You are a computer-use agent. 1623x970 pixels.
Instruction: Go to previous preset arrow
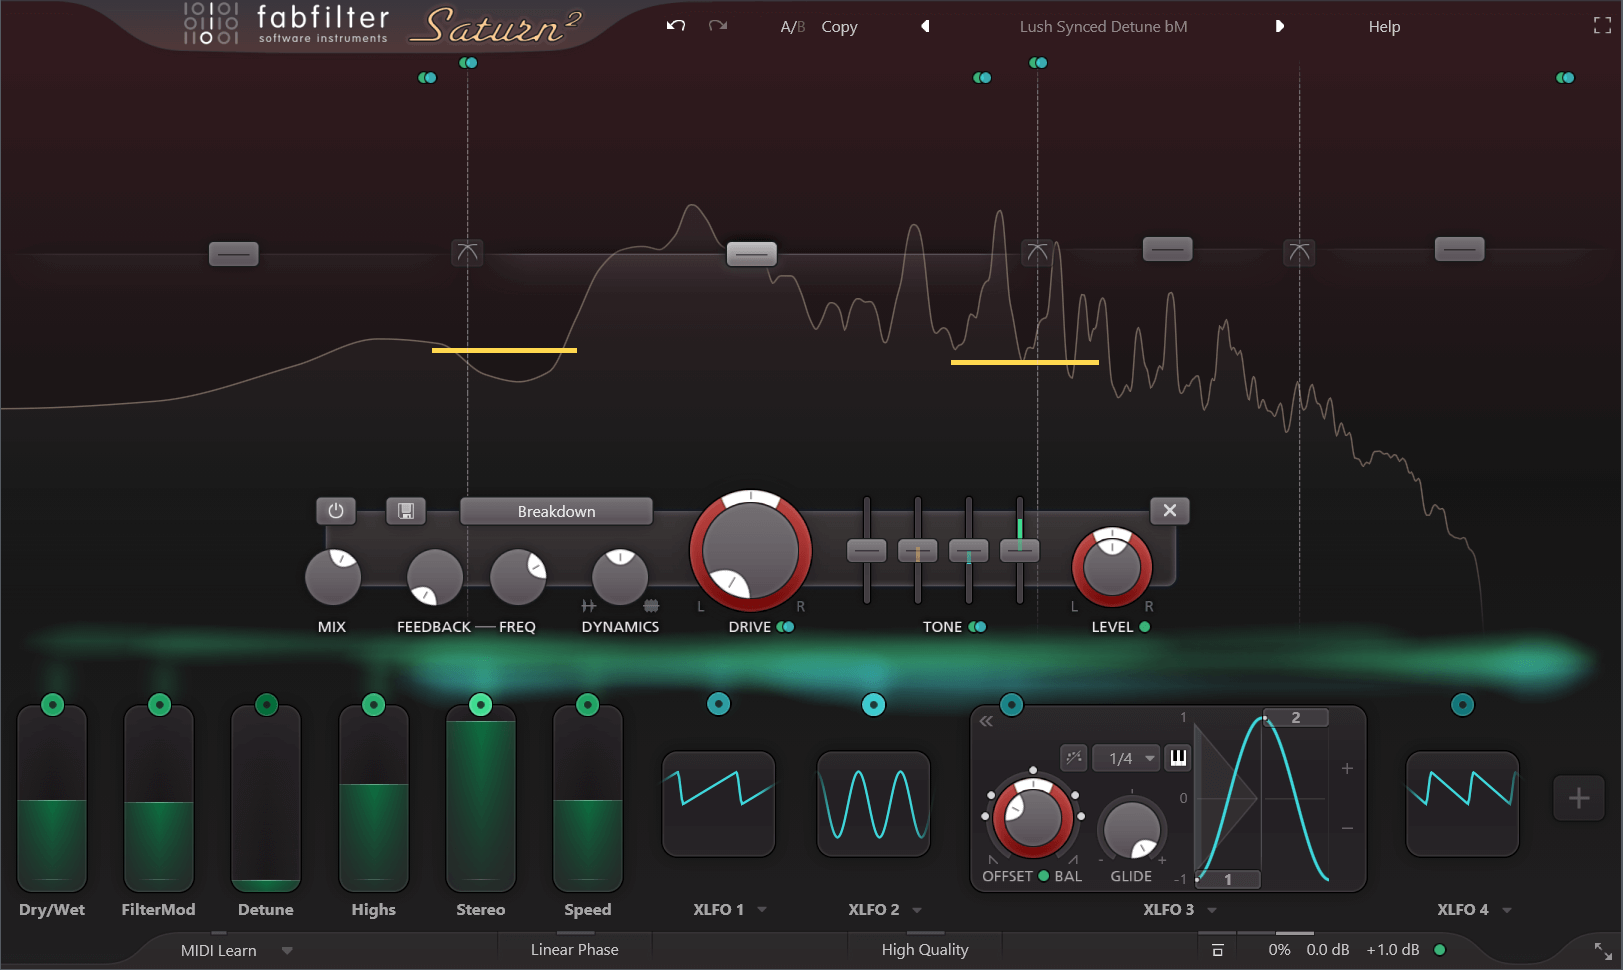[925, 26]
